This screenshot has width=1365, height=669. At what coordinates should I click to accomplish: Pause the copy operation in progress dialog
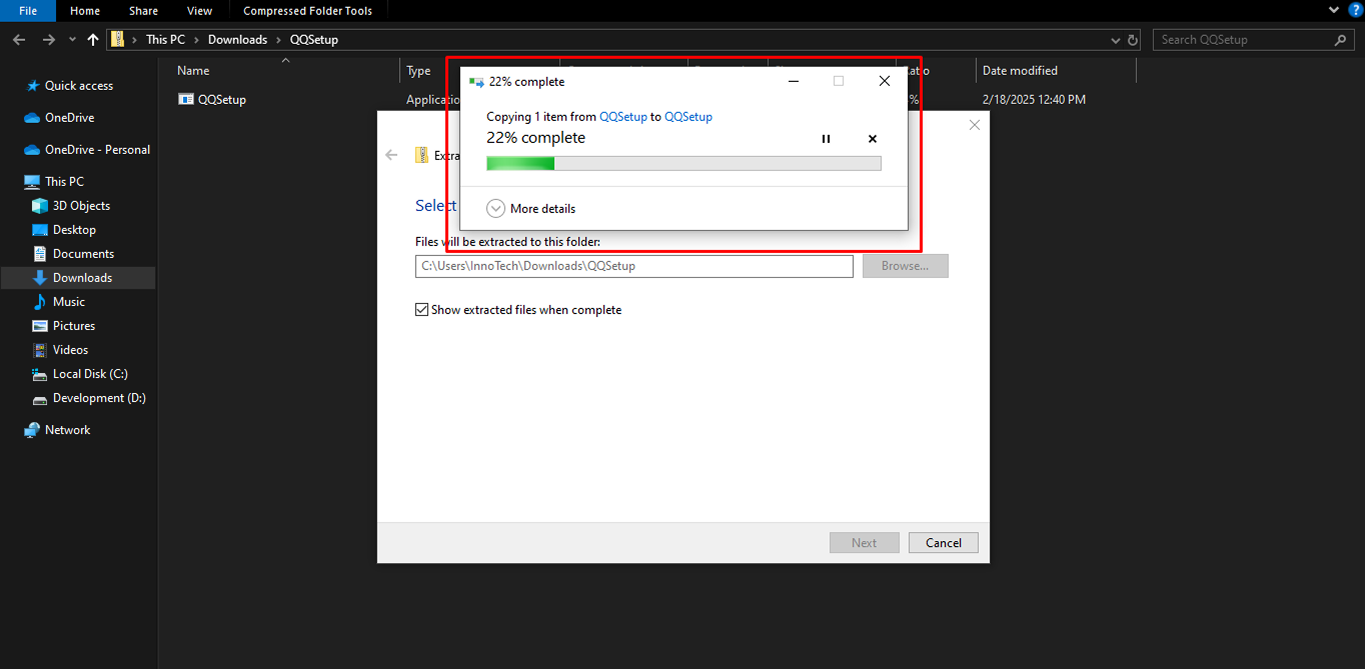click(x=826, y=139)
